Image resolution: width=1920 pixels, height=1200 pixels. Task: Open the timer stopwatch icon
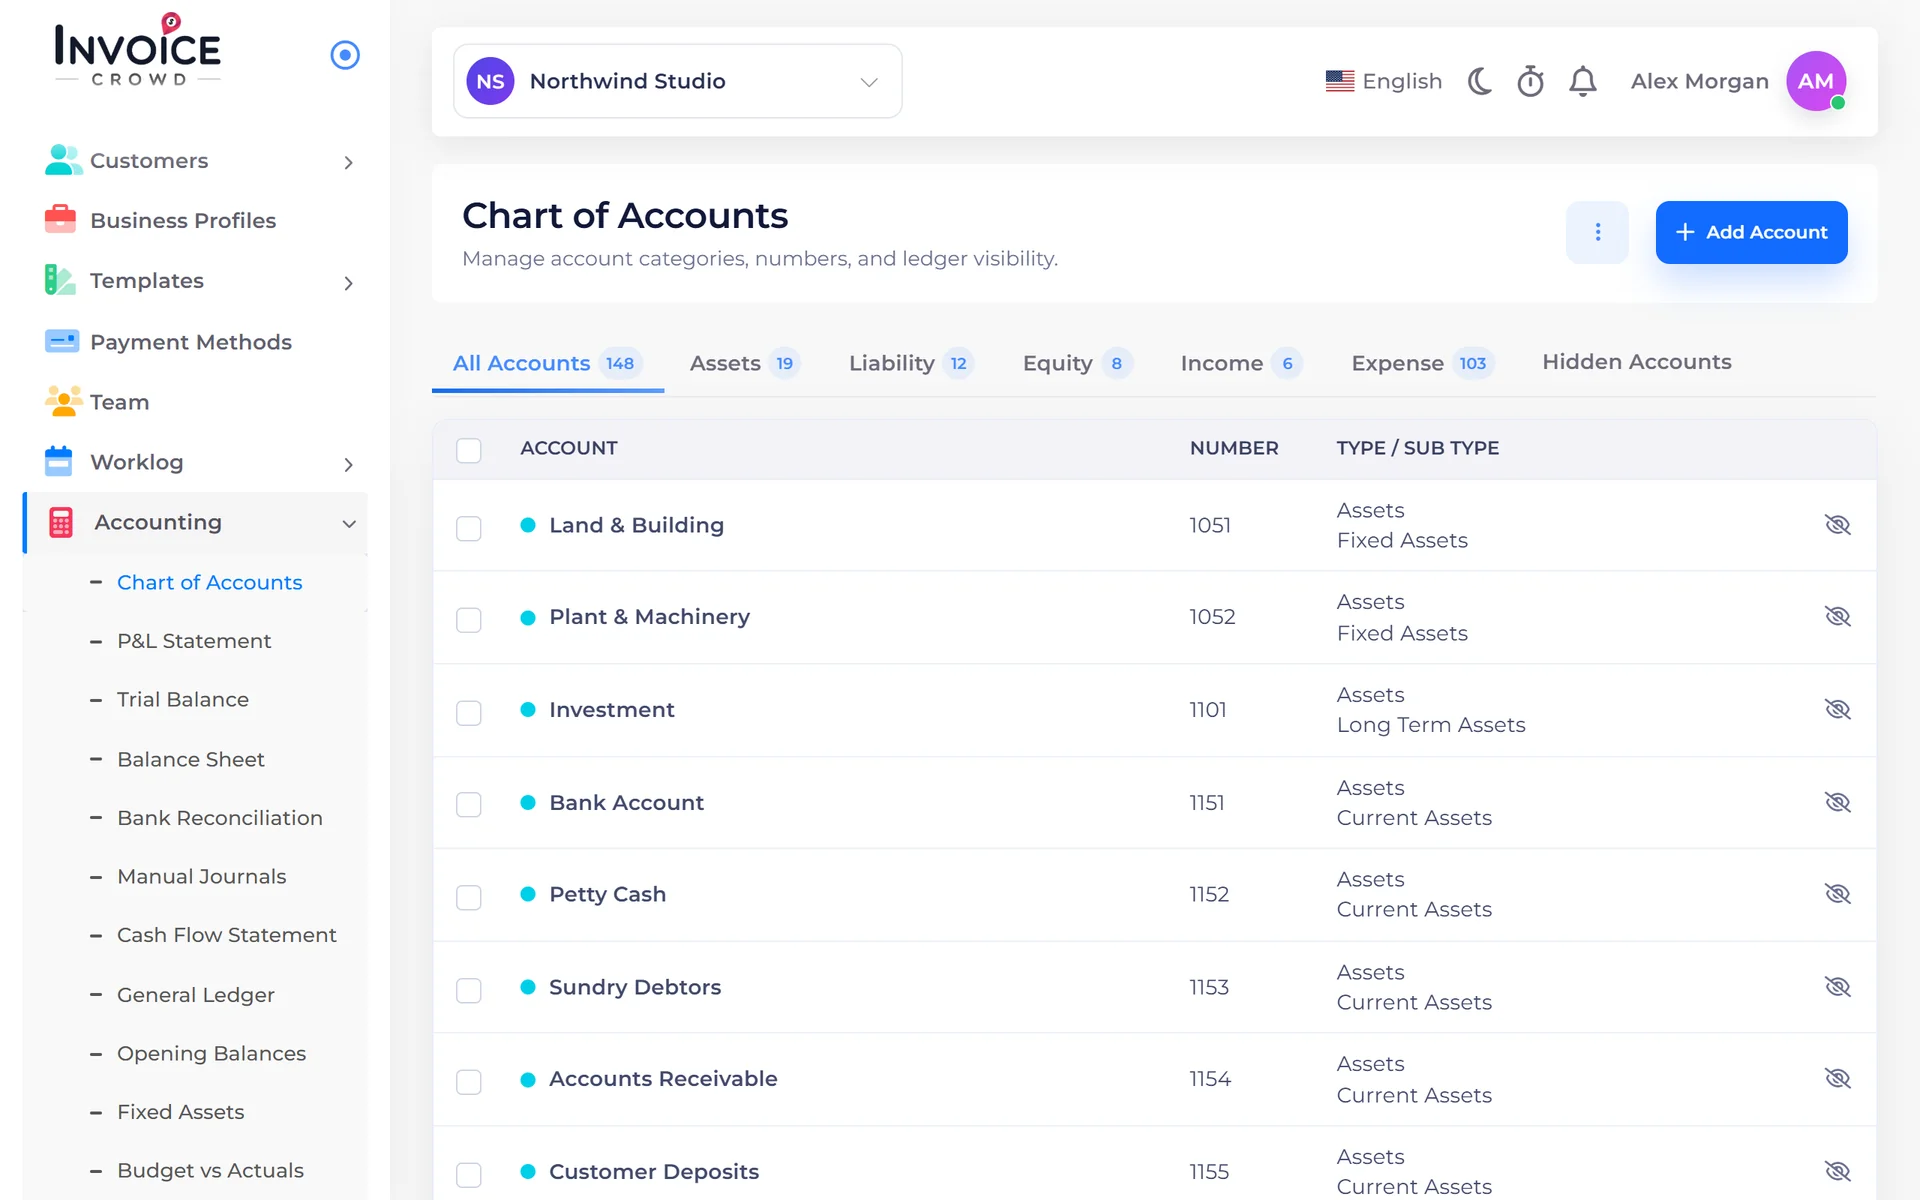[x=1531, y=81]
